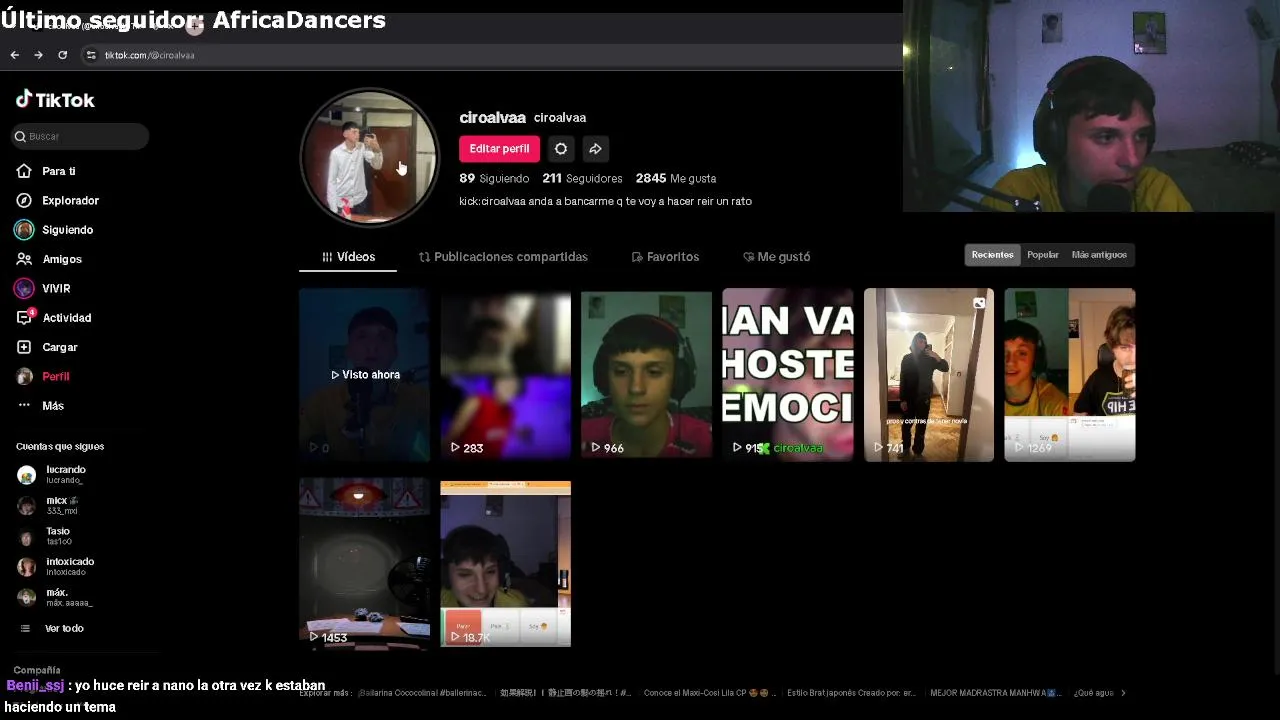
Task: Click the share profile arrow icon
Action: [595, 149]
